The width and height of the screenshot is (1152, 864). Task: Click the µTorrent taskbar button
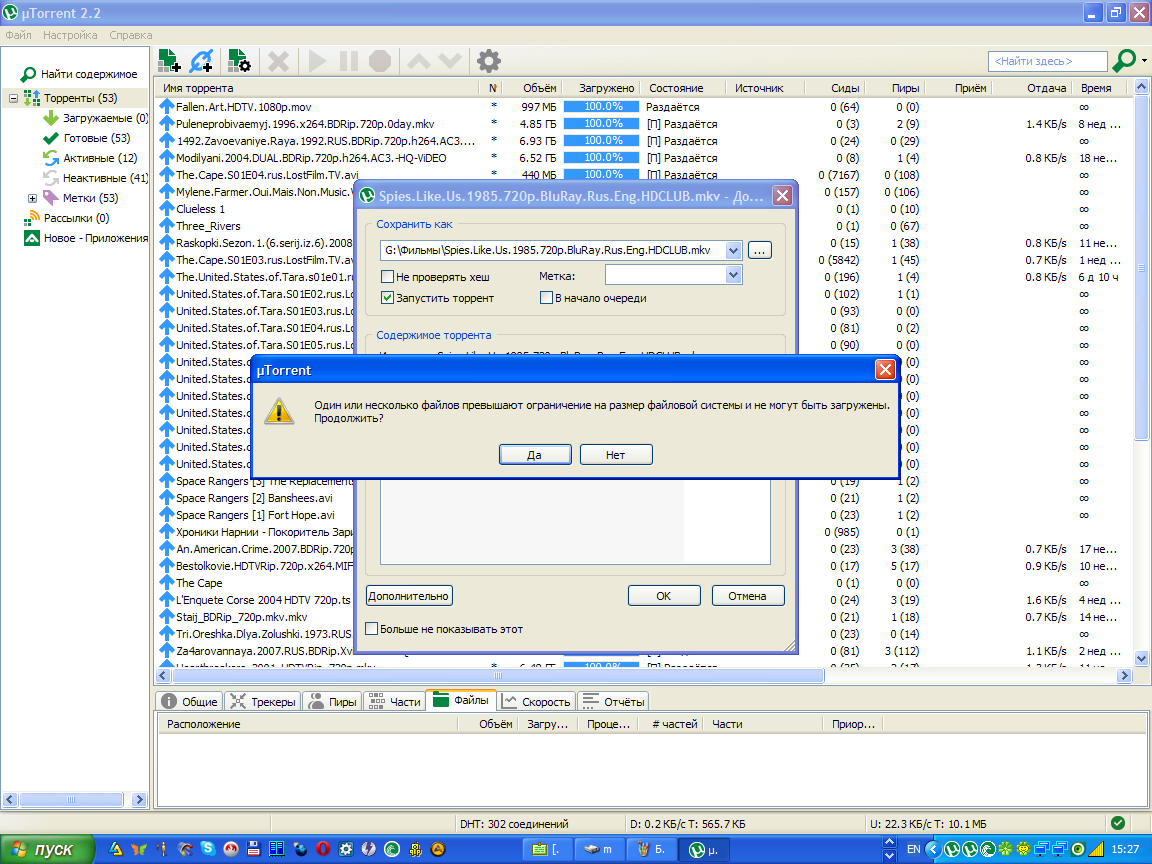coord(703,849)
